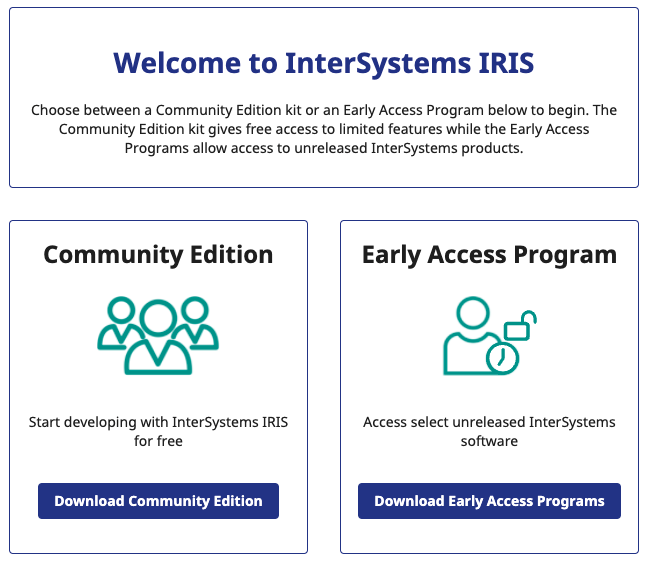Screen dimensions: 648x564
Task: Select the Community Edition card title
Action: 158,255
